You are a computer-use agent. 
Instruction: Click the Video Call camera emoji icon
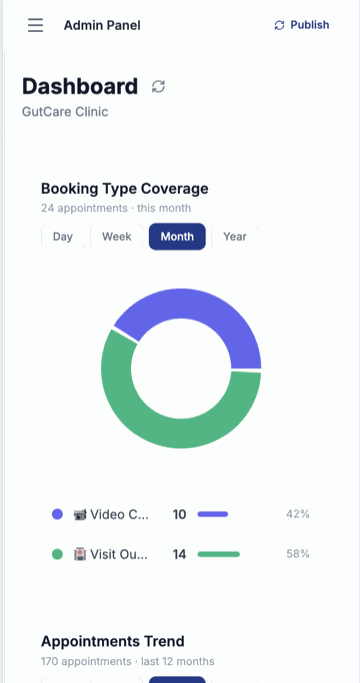point(80,514)
